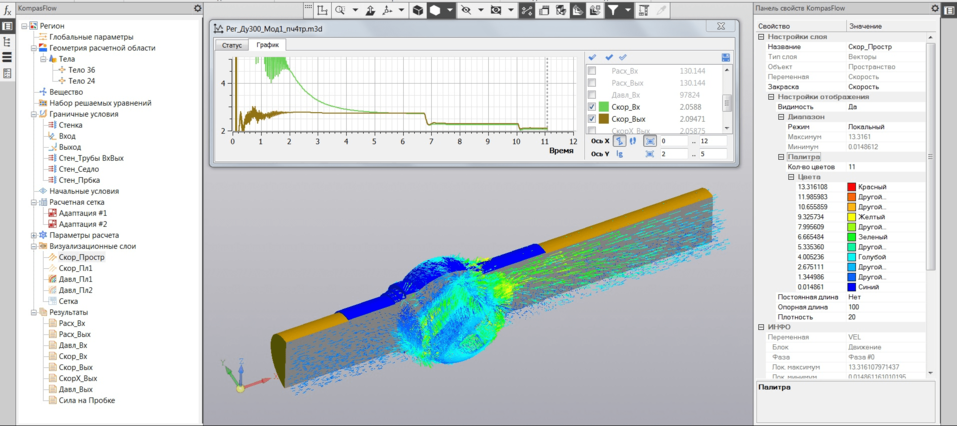Click the KompasFlow tree panel gear icon
957x426 pixels.
click(197, 8)
